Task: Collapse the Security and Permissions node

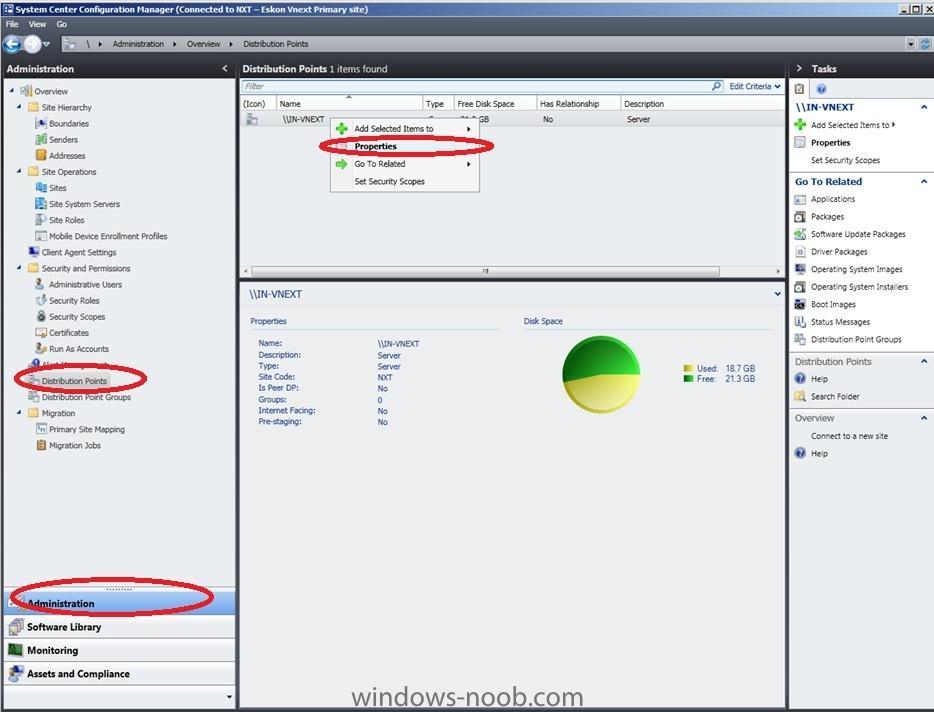Action: tap(19, 268)
